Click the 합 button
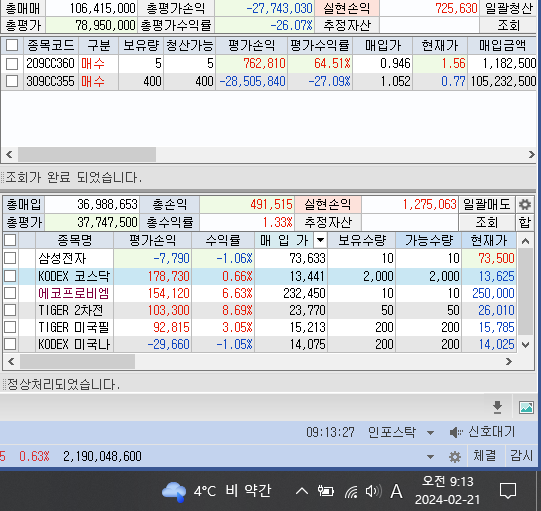Image resolution: width=541 pixels, height=511 pixels. [525, 222]
